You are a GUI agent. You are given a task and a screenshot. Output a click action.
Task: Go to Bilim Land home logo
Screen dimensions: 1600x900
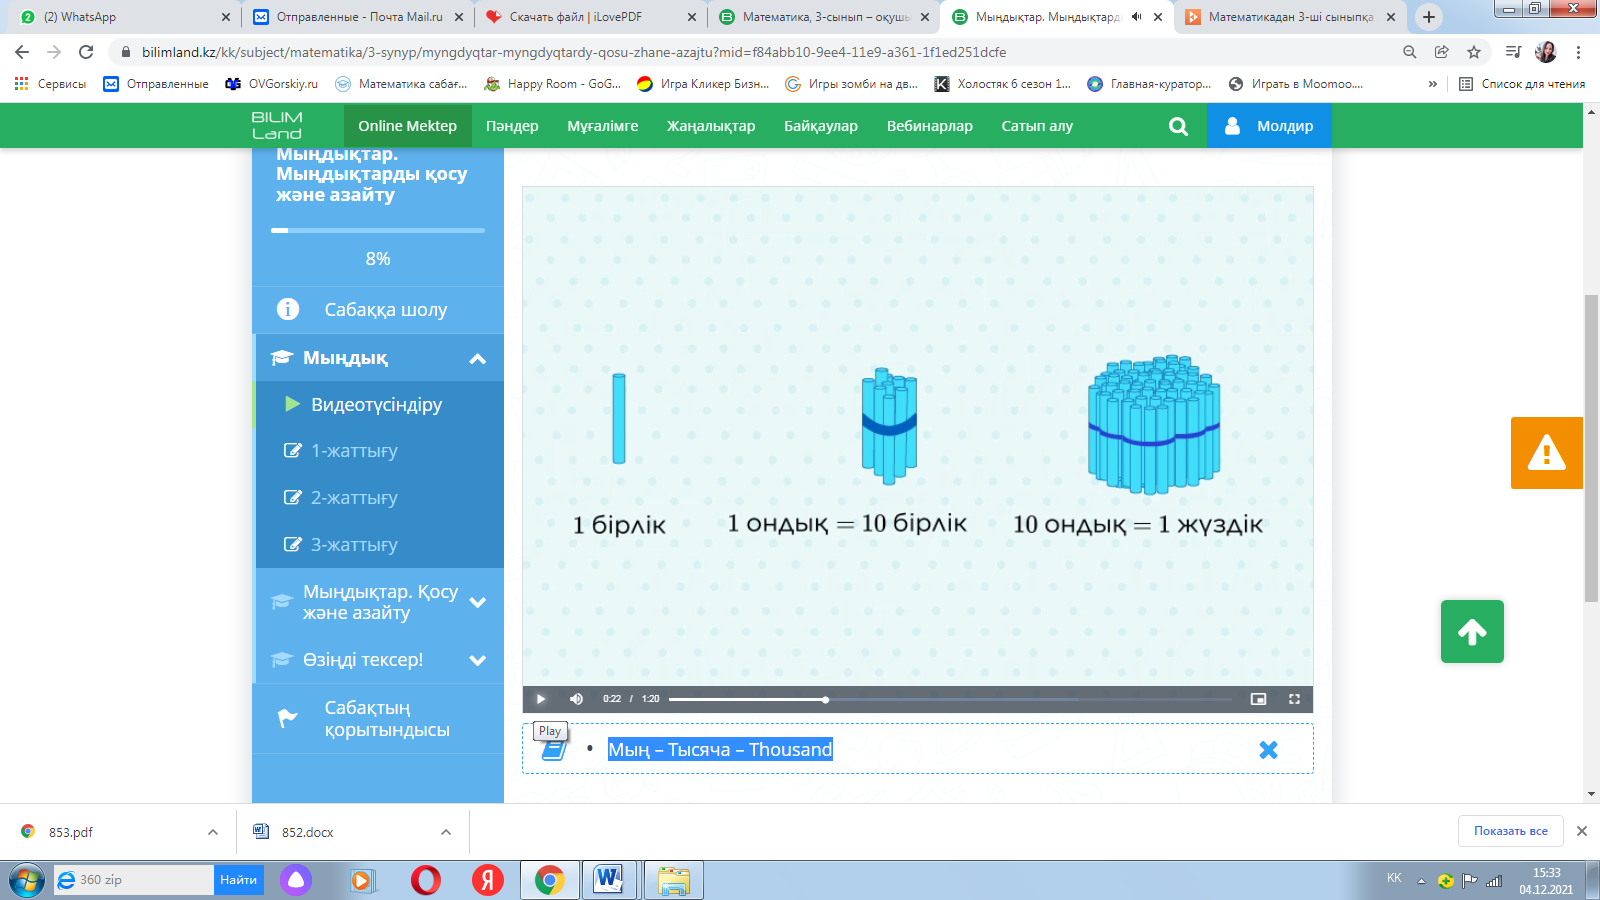pos(277,126)
